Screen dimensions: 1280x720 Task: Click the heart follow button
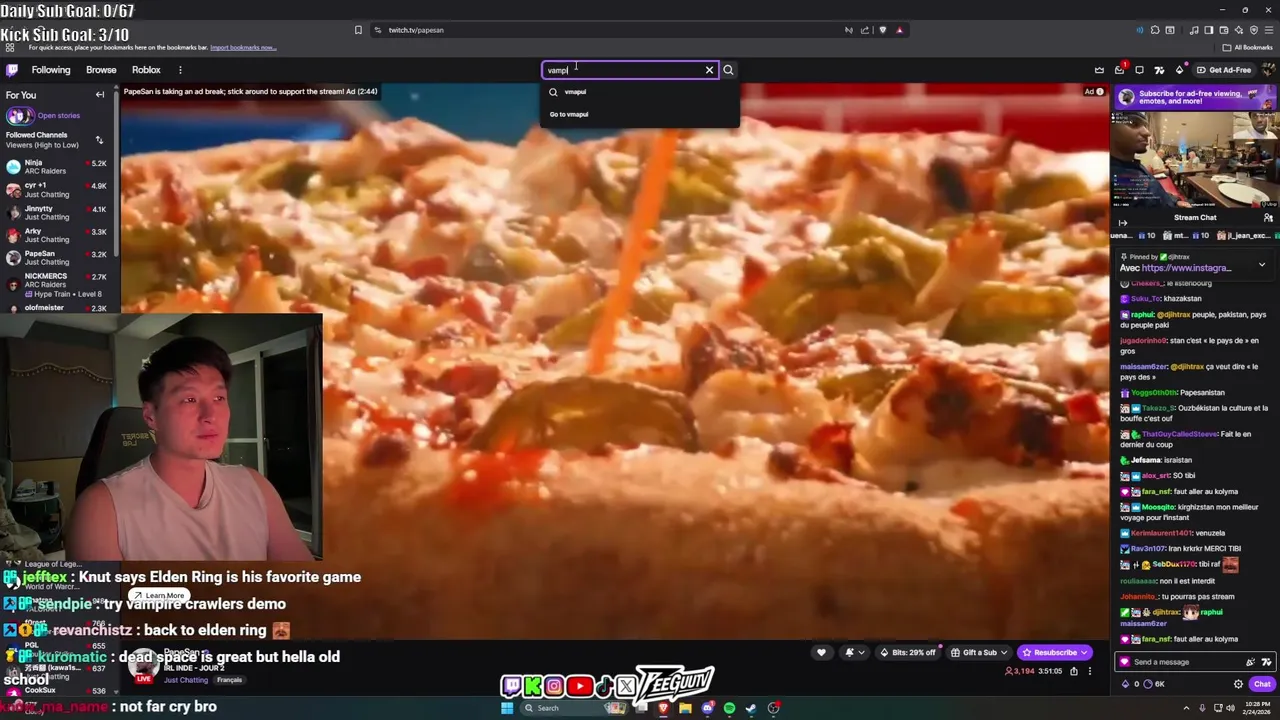821,652
